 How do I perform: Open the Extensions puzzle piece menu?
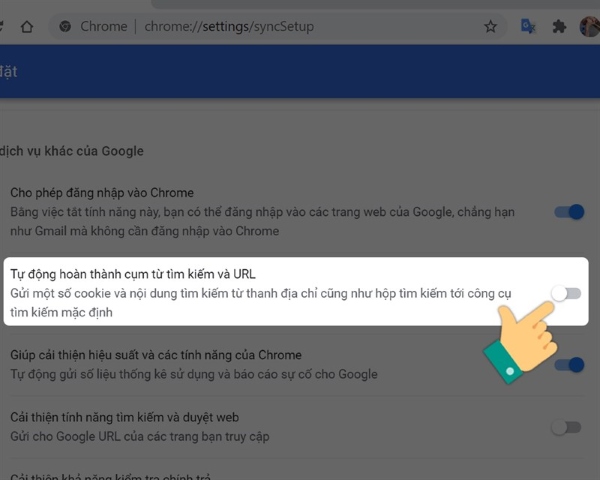coord(558,27)
